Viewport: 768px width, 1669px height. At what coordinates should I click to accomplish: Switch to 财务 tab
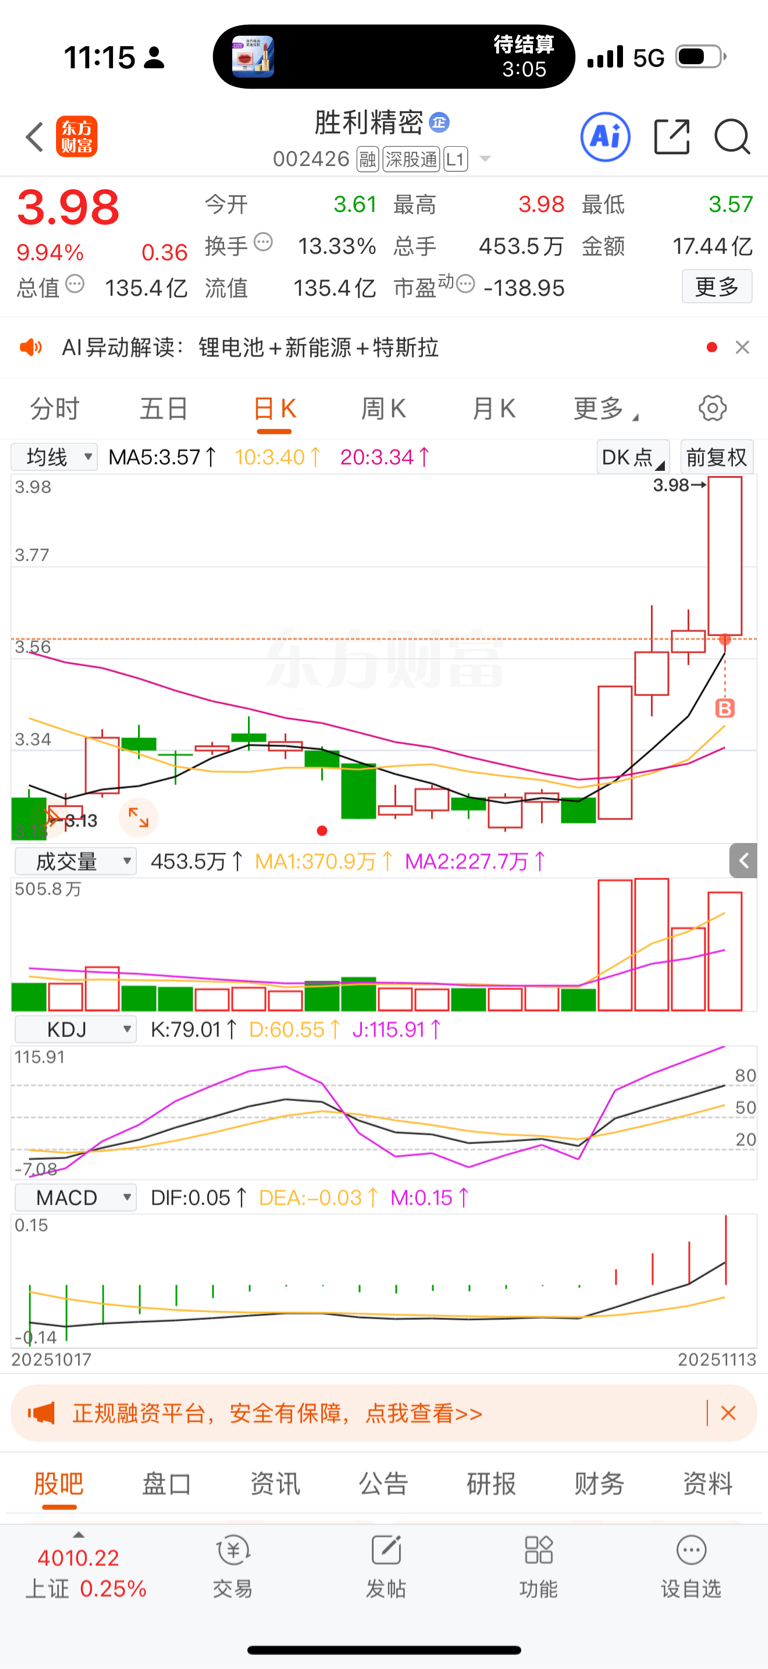(599, 1483)
